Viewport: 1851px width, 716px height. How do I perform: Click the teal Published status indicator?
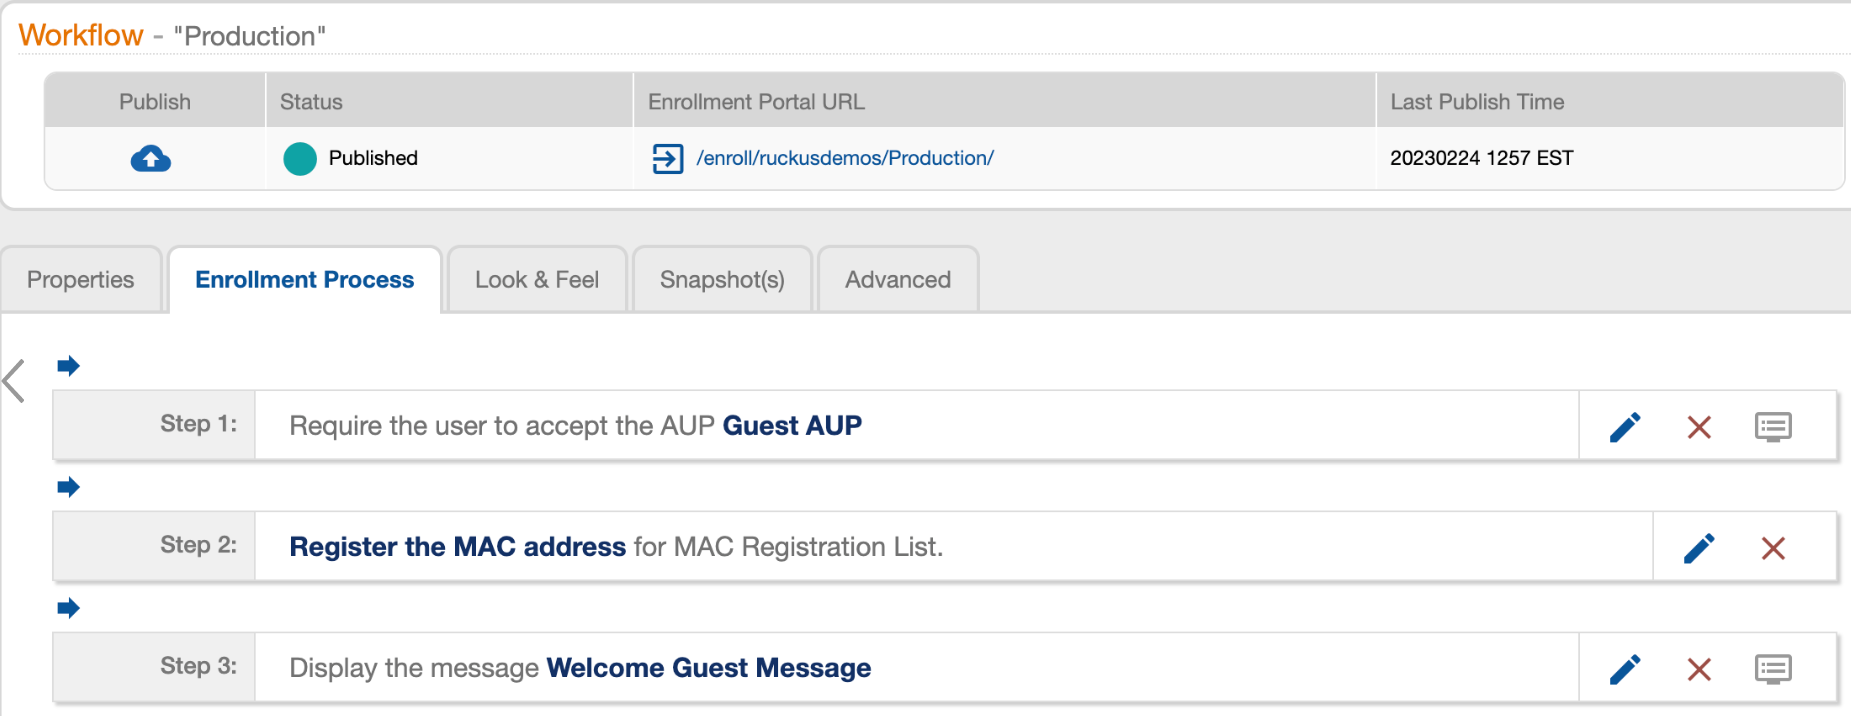click(x=300, y=159)
